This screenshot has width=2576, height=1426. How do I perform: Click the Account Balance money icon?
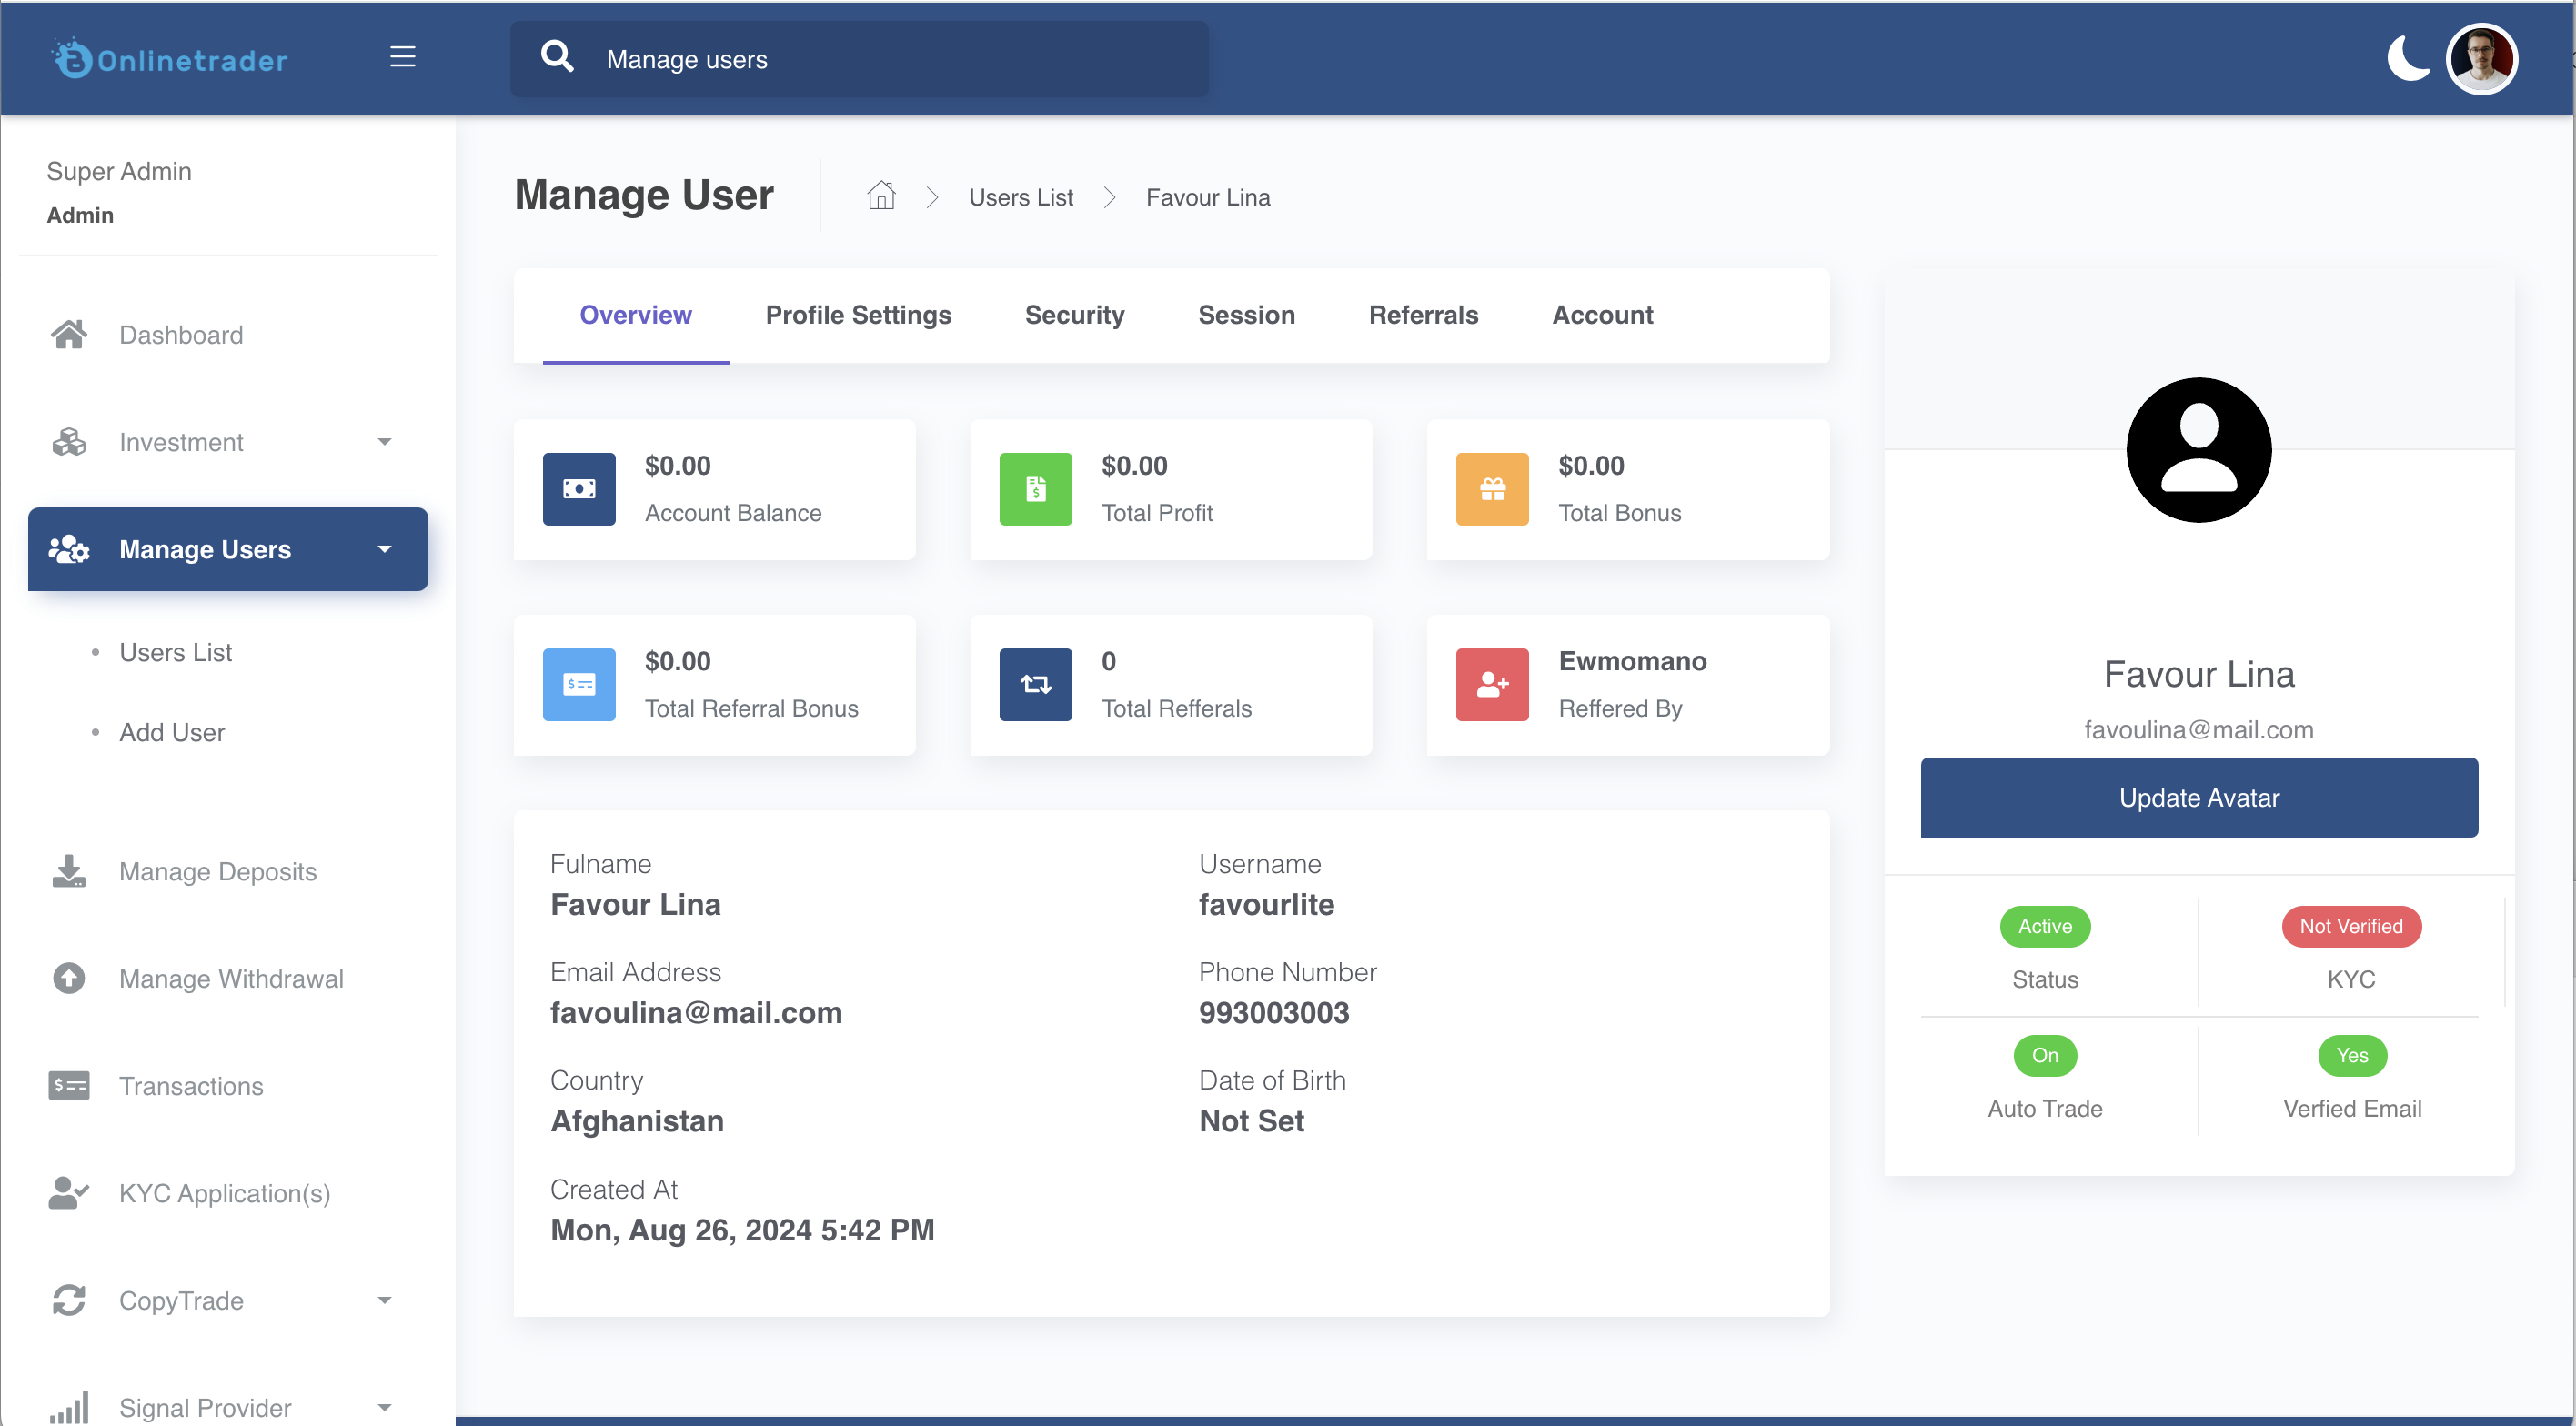point(579,489)
